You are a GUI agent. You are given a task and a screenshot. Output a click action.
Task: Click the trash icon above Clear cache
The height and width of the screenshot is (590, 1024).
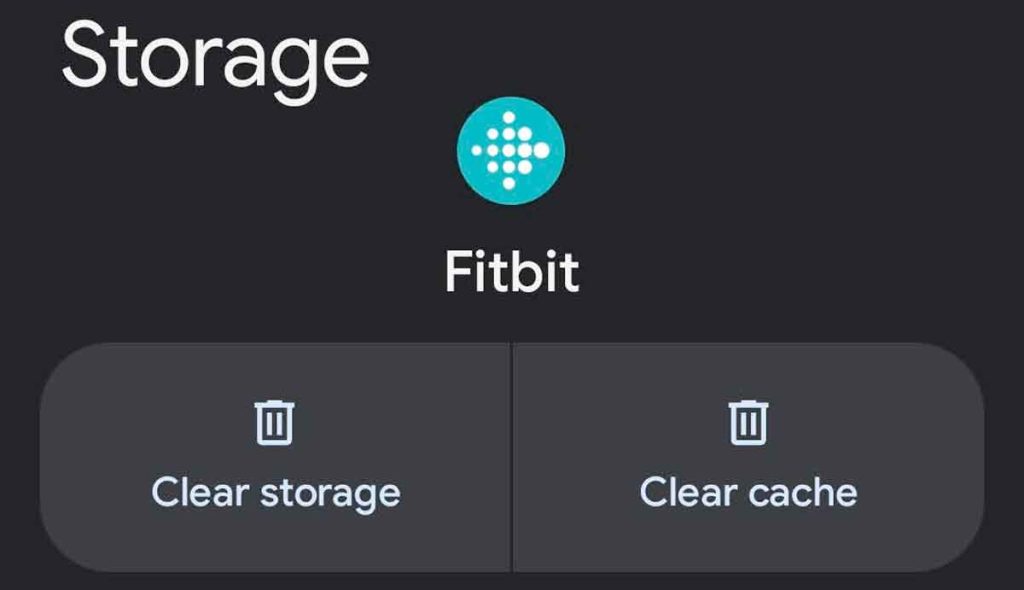(747, 421)
